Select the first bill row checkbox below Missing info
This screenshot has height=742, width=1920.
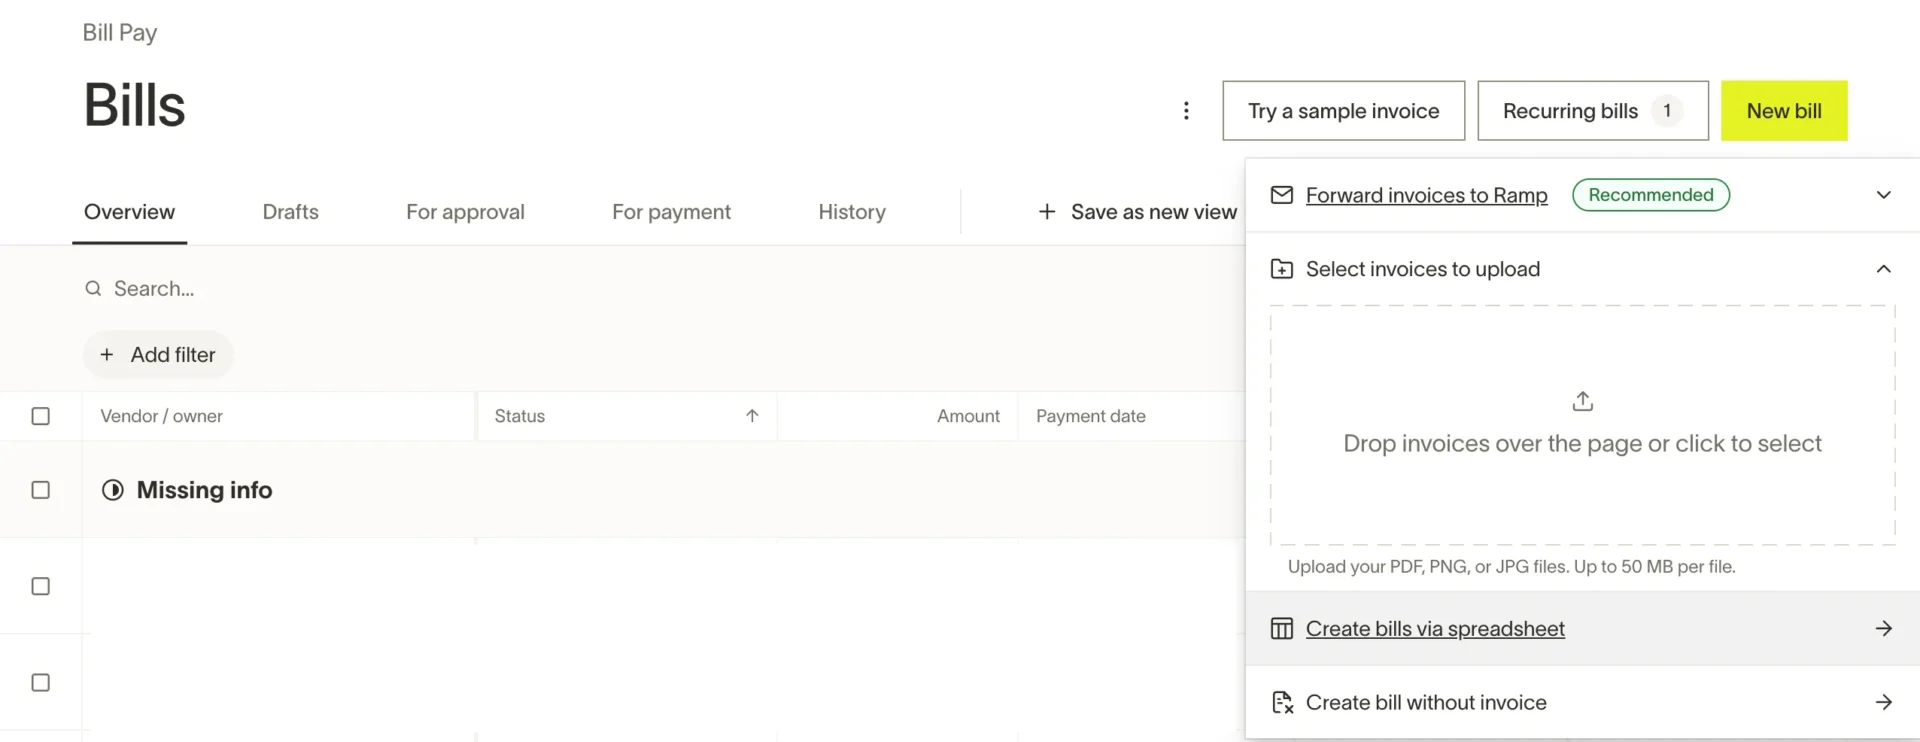[41, 587]
